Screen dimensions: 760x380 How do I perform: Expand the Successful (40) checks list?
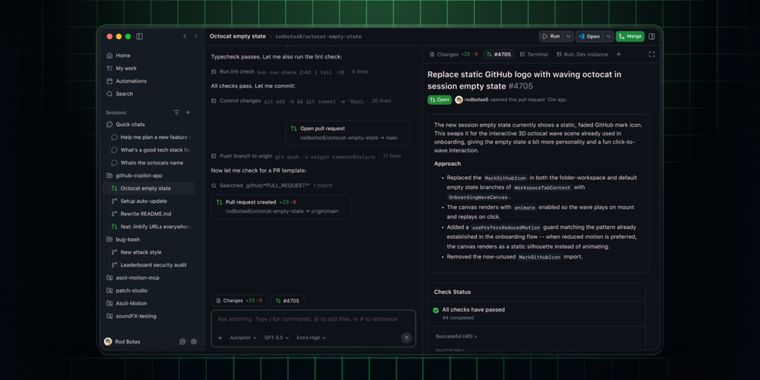click(x=456, y=336)
